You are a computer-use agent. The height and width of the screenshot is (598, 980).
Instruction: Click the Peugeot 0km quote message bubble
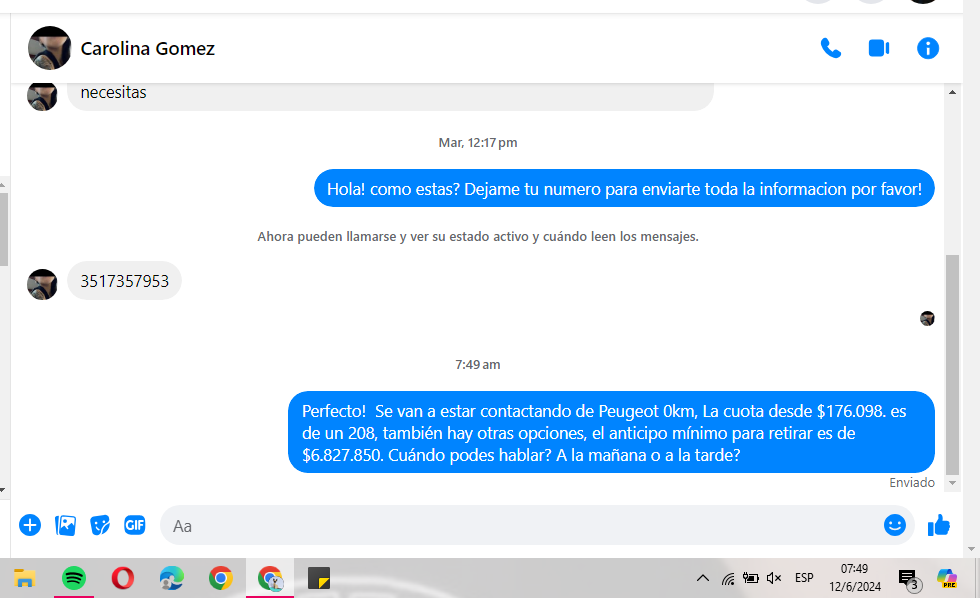coord(611,432)
